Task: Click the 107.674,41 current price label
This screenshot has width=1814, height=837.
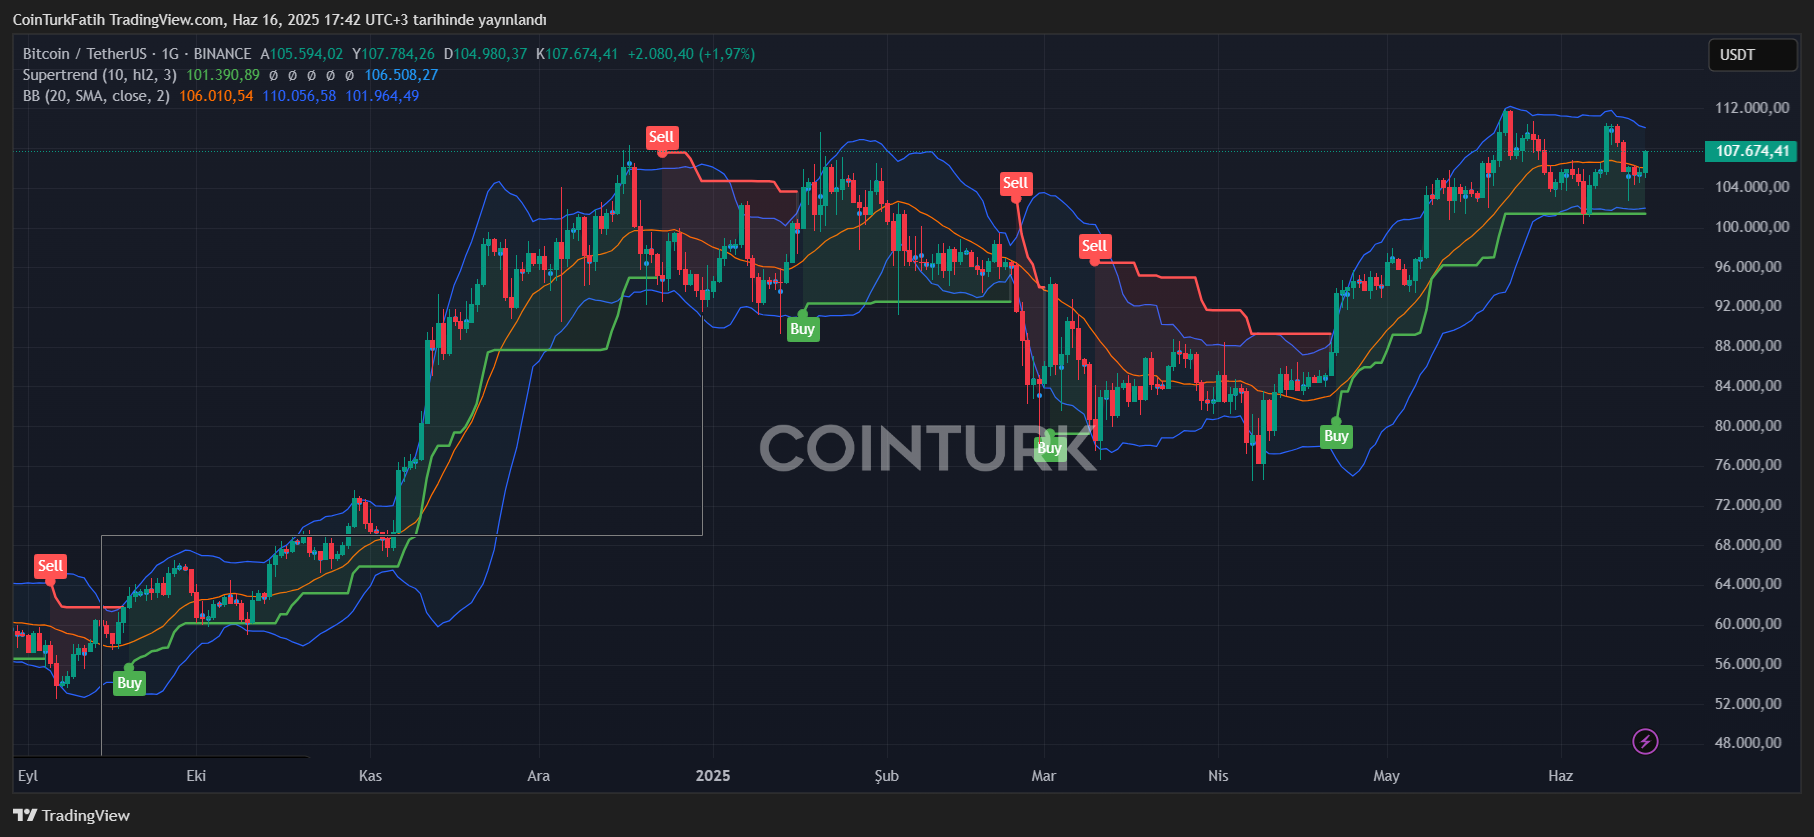Action: tap(1751, 151)
